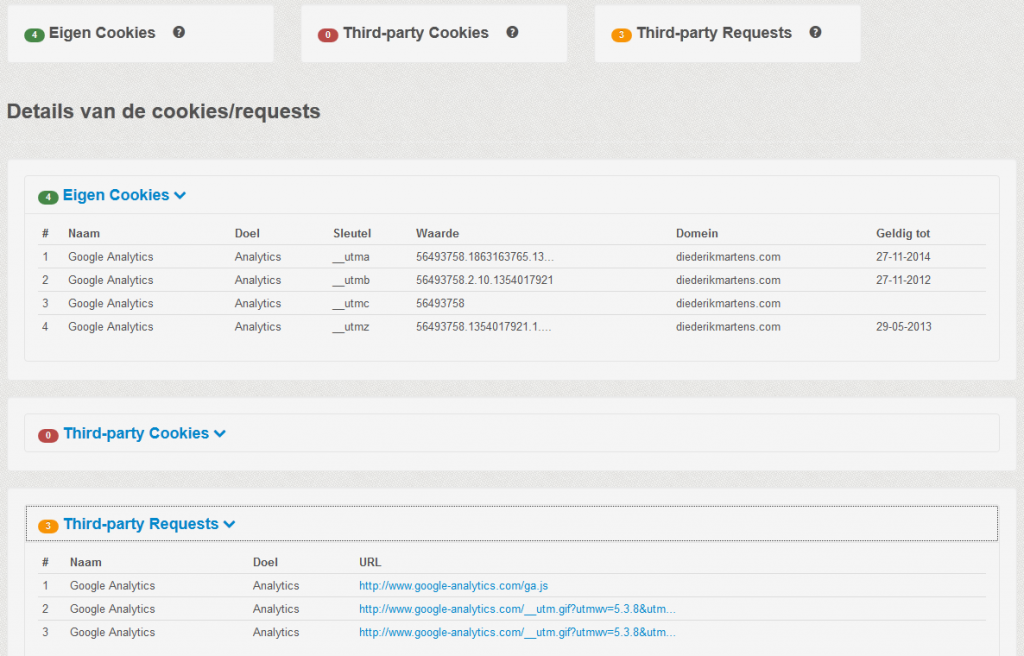Click help icon beside Third-party Requests summary

pos(815,32)
